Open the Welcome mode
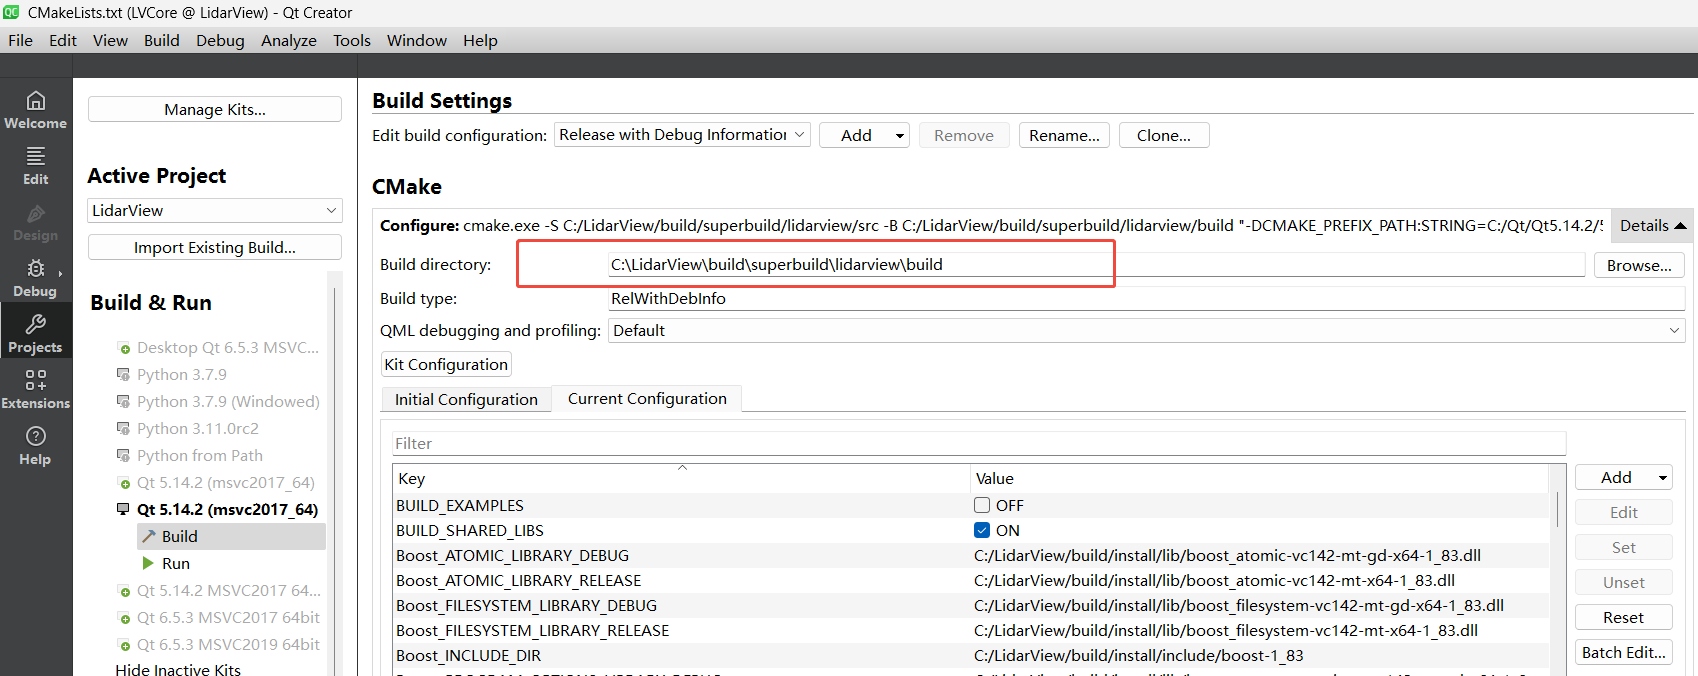 [x=36, y=110]
